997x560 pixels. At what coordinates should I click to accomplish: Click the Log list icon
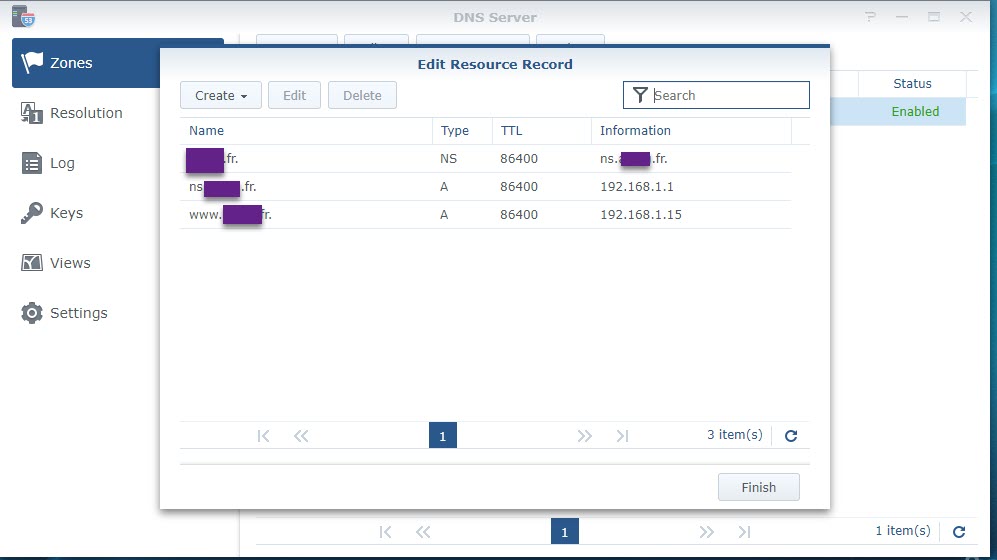tap(32, 163)
